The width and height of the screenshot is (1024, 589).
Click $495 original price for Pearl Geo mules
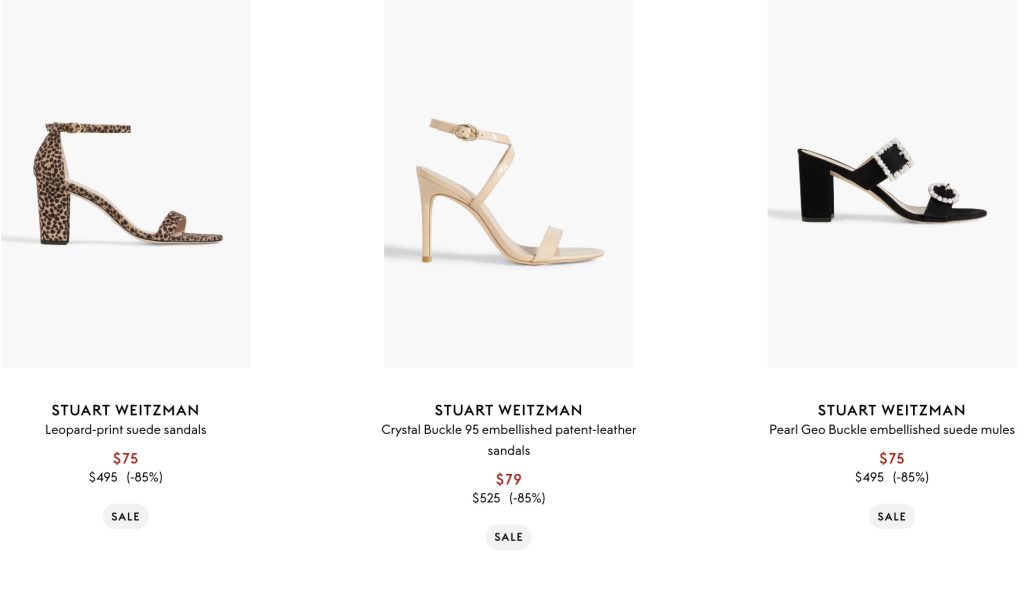869,477
